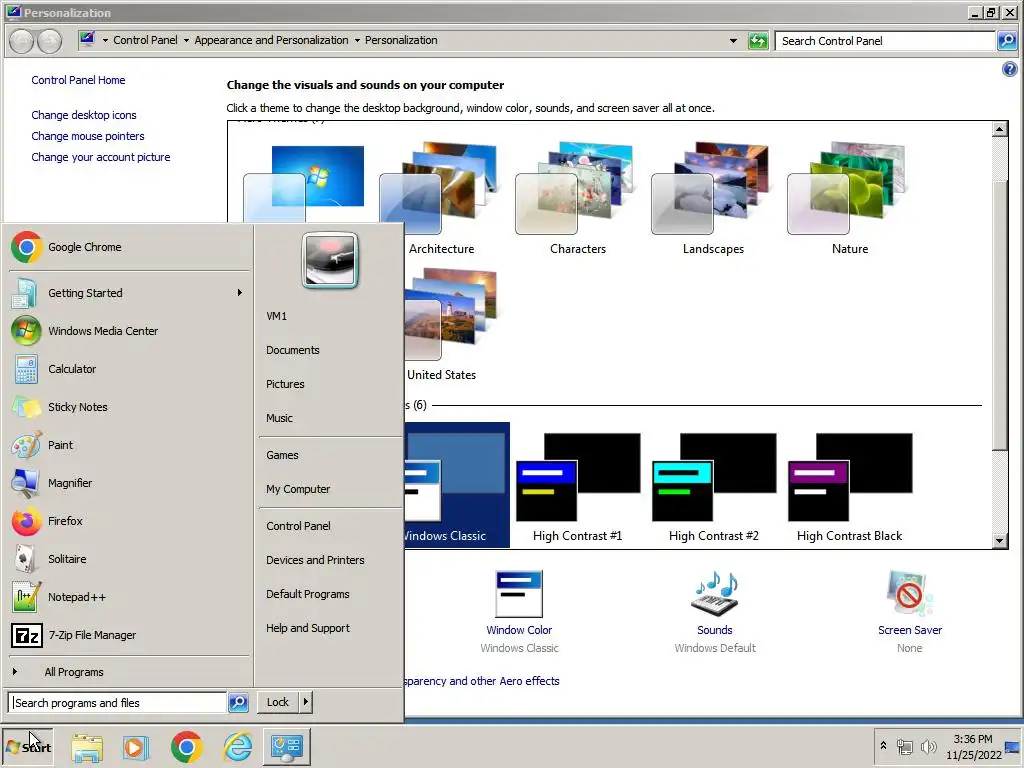Viewport: 1024px width, 768px height.
Task: Open My Computer from Start menu
Action: point(330,489)
